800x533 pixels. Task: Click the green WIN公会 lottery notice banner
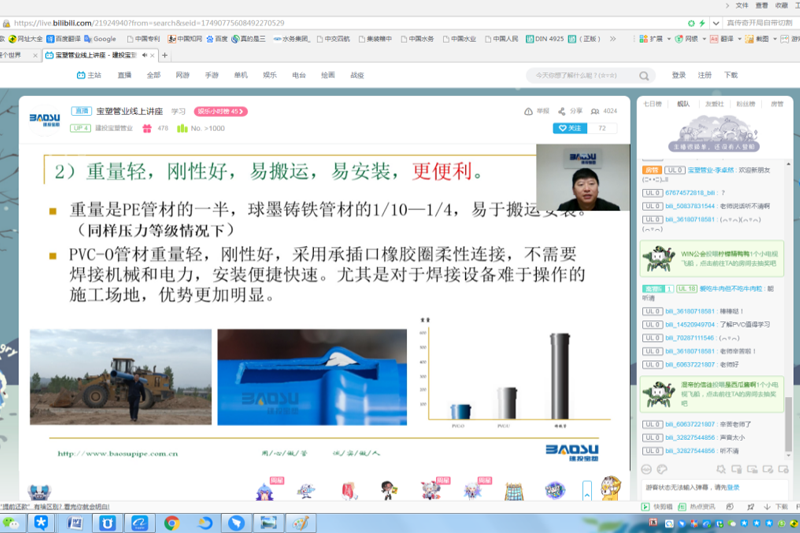tap(712, 259)
